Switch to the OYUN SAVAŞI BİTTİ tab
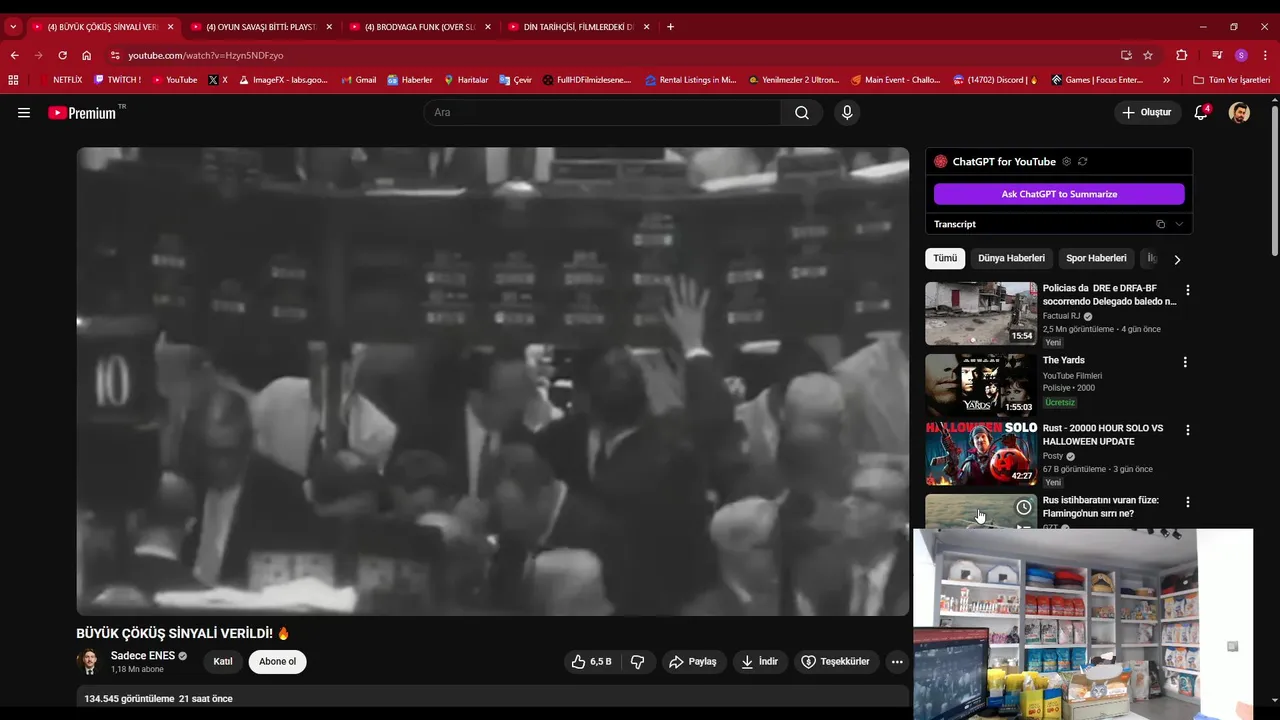The height and width of the screenshot is (720, 1280). (x=260, y=27)
